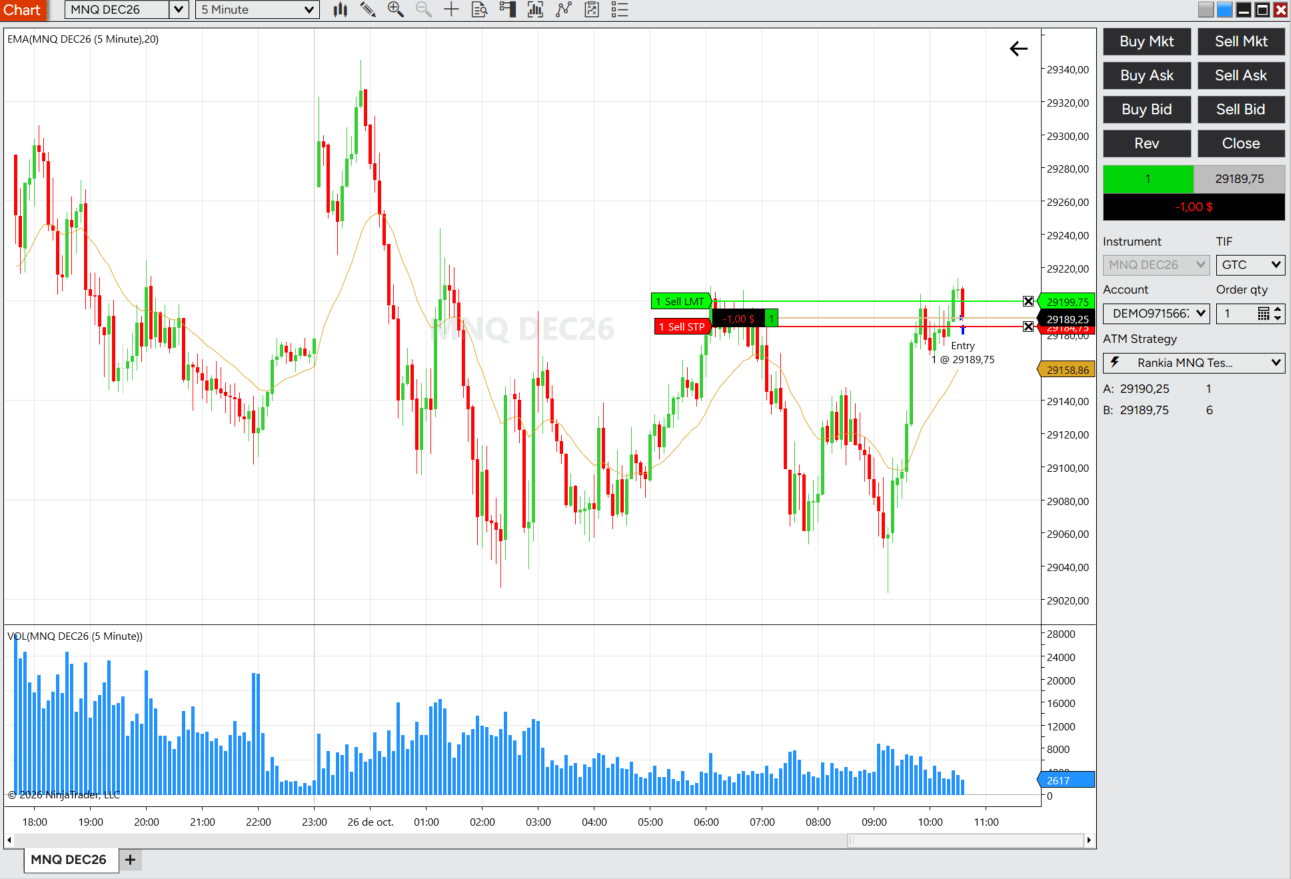Click the gray instrument link square
Viewport: 1291px width, 879px height.
[1206, 10]
